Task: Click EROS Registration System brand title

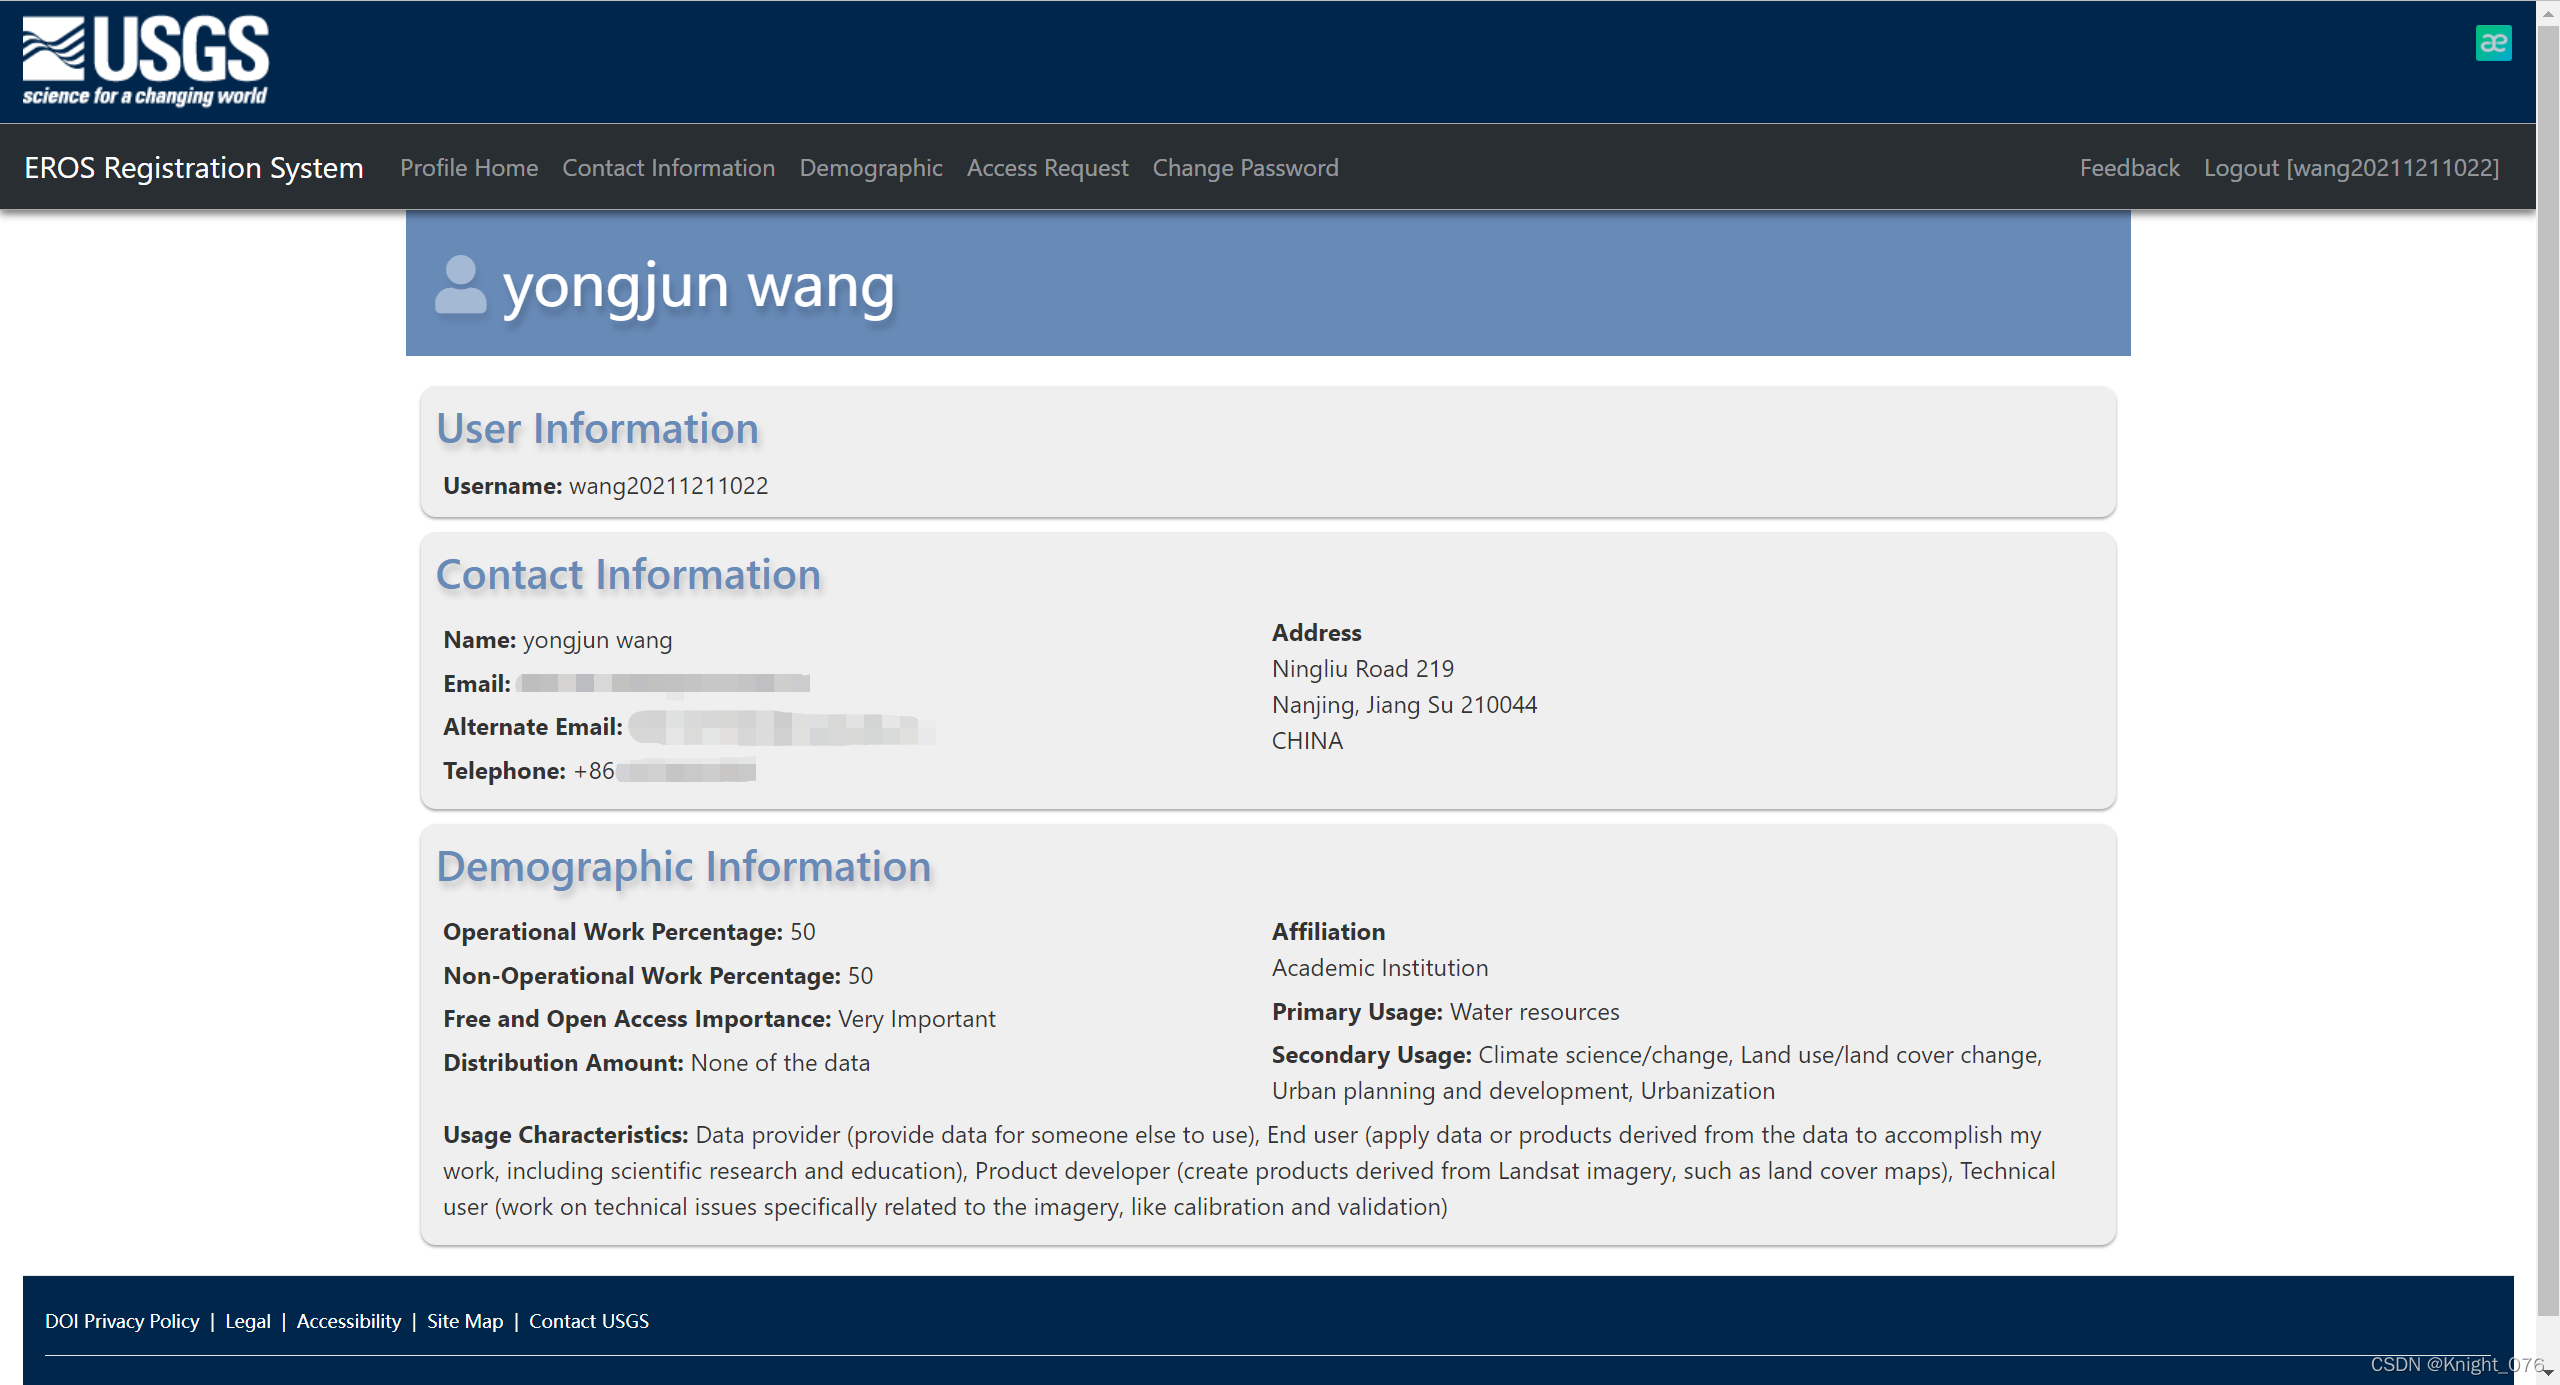Action: pyautogui.click(x=194, y=168)
